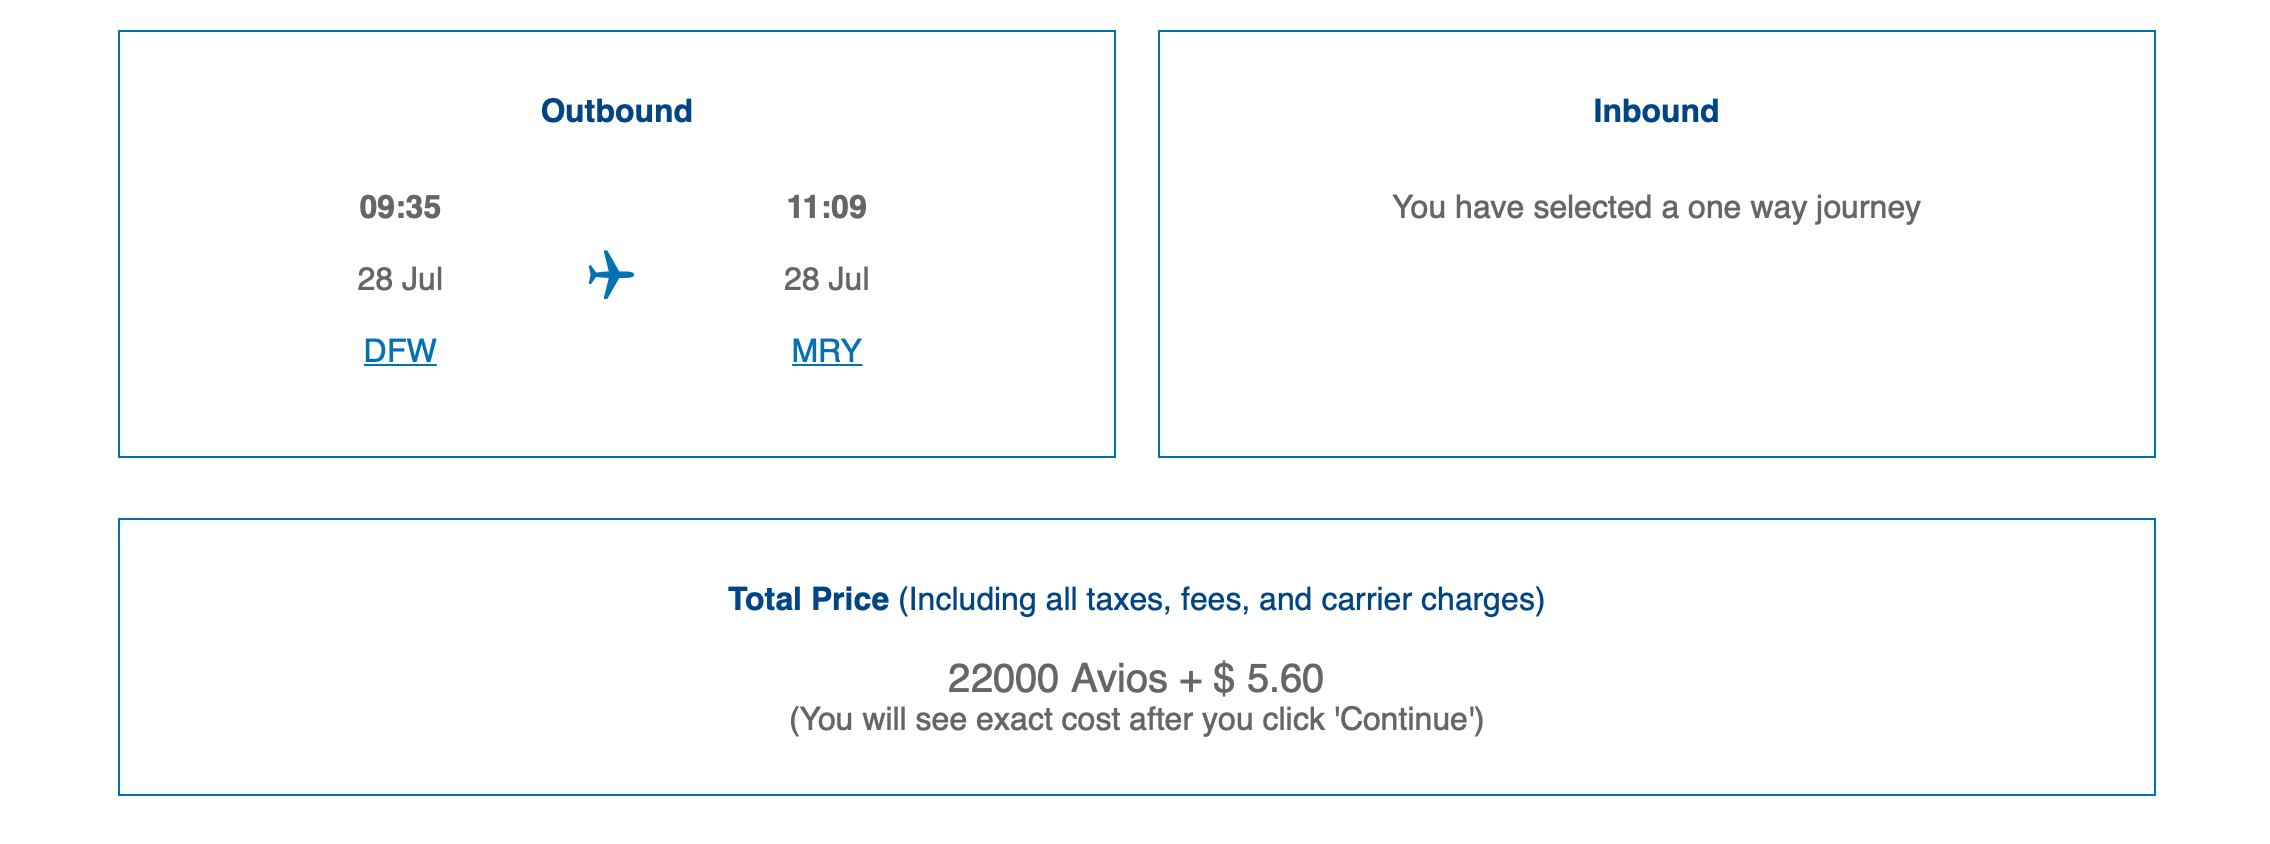Click the airplane icon between the airports
The image size is (2270, 844).
[x=611, y=275]
